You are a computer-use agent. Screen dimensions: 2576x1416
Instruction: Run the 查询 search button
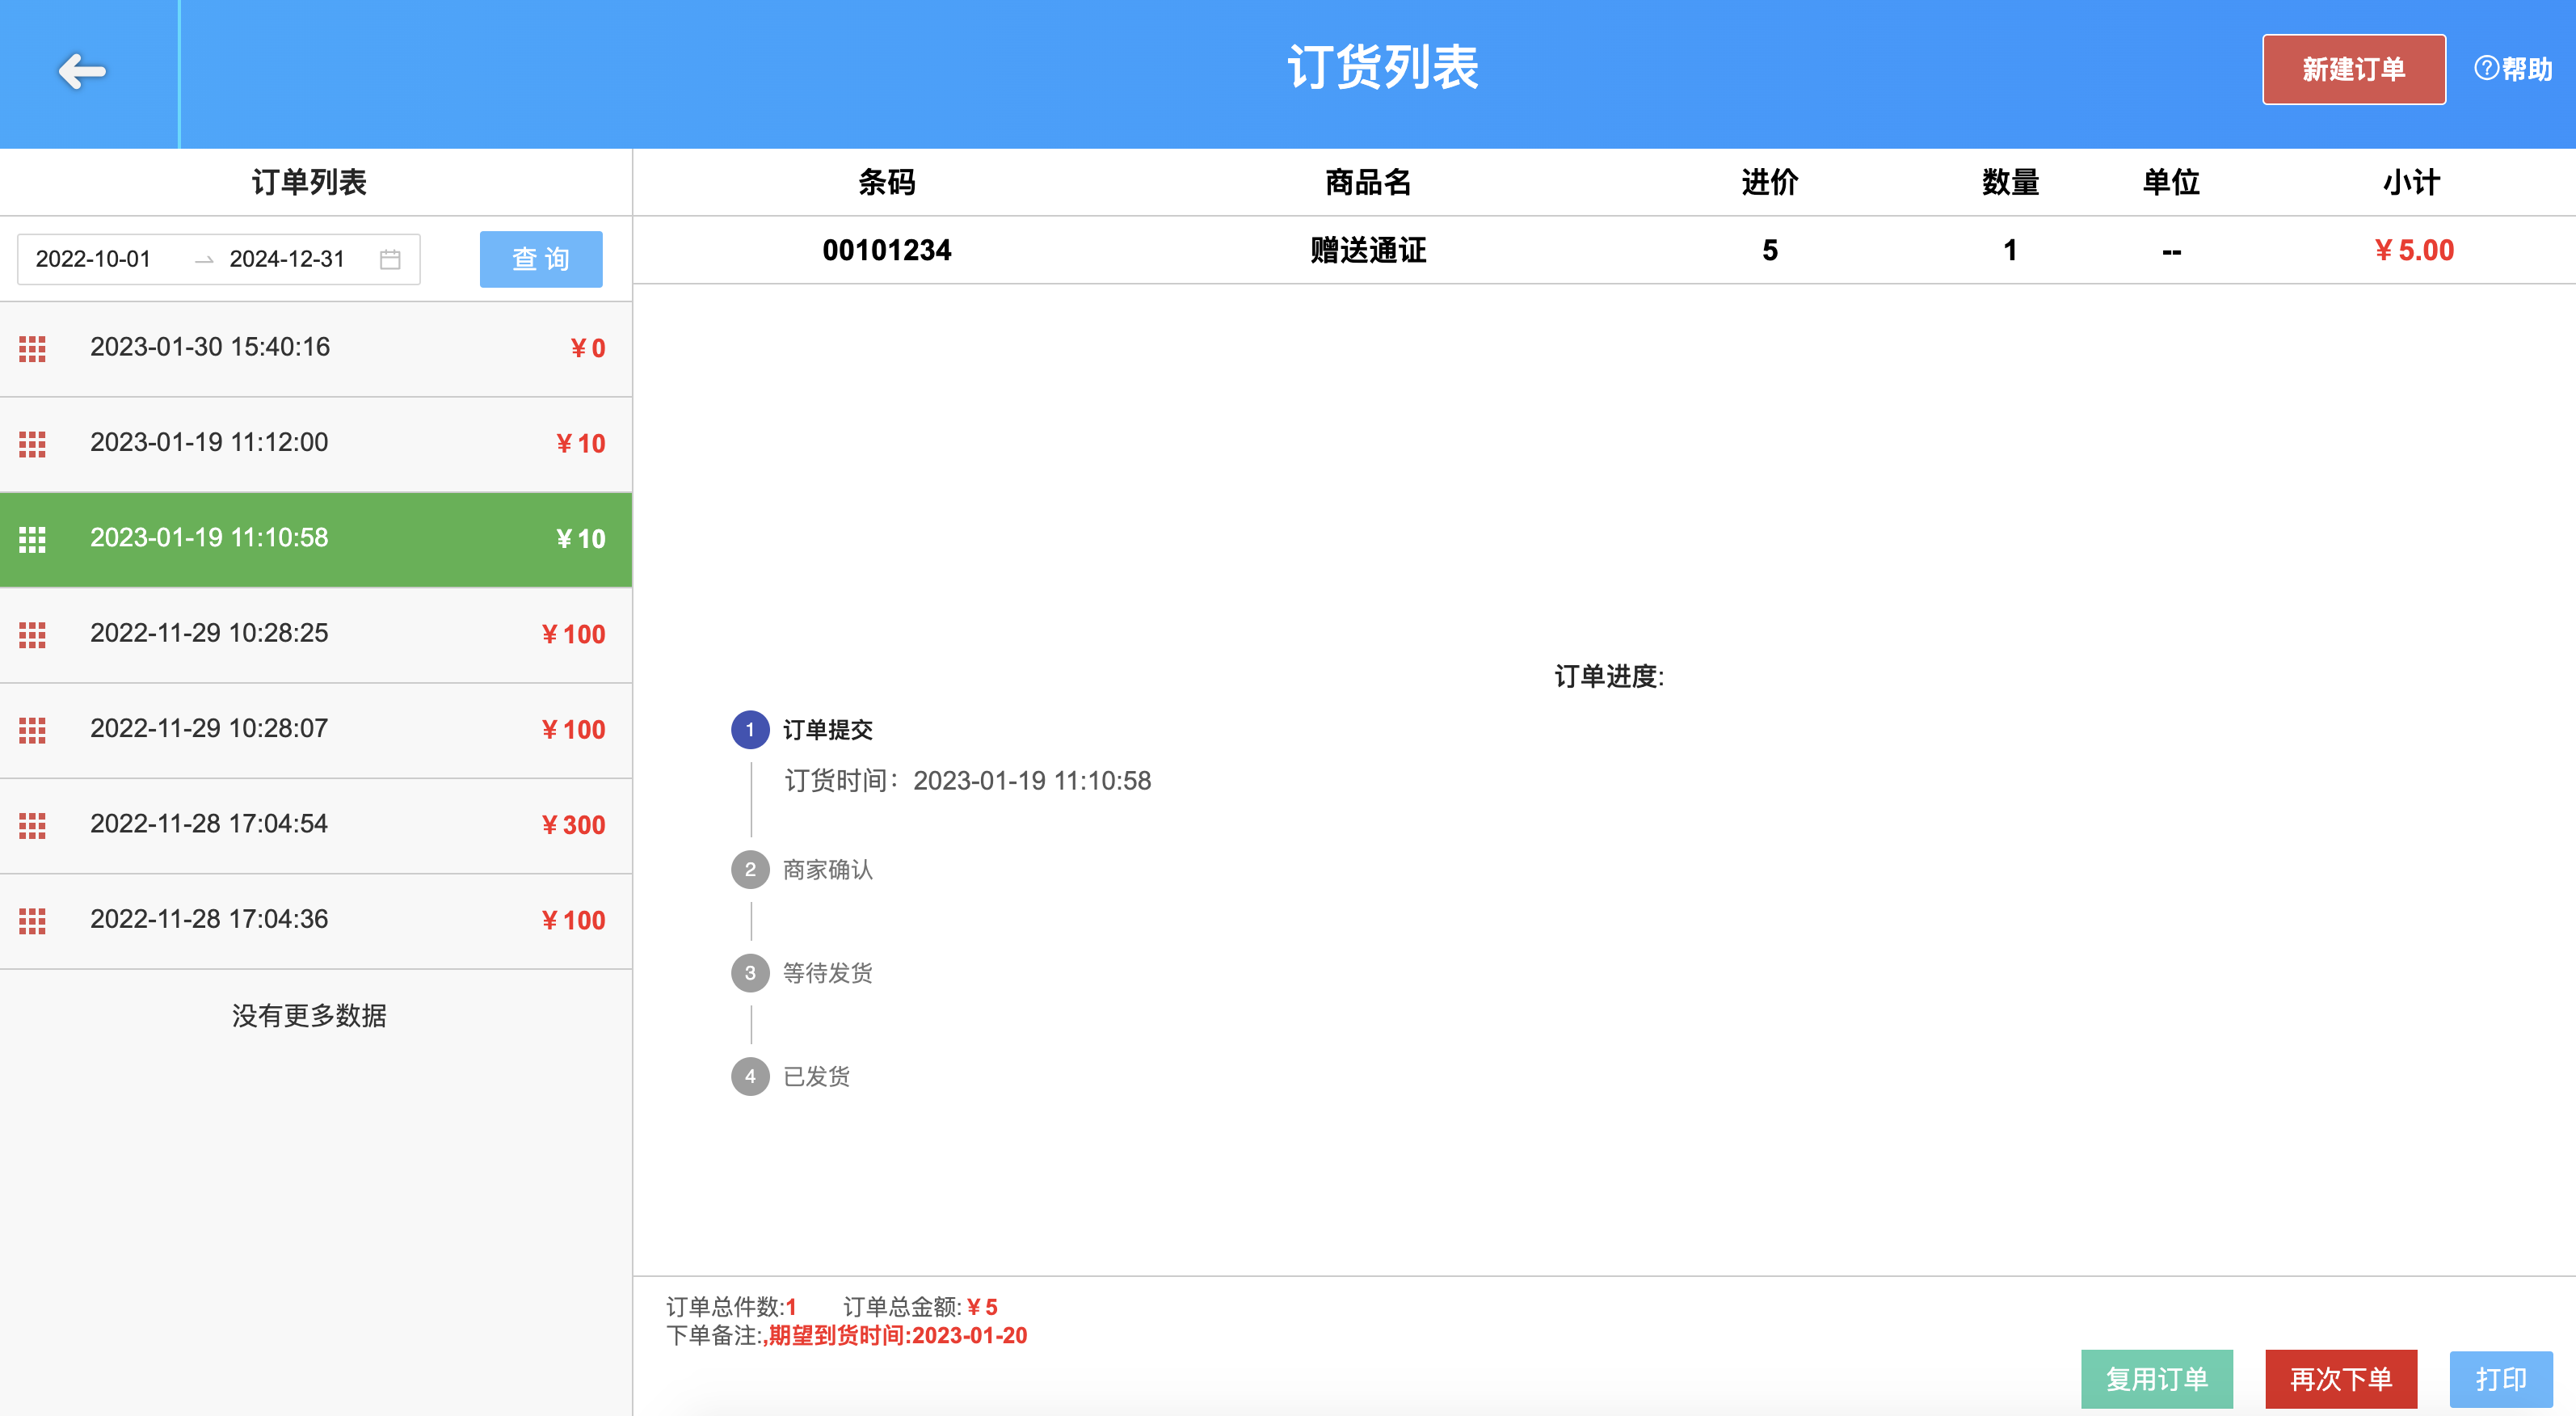541,259
